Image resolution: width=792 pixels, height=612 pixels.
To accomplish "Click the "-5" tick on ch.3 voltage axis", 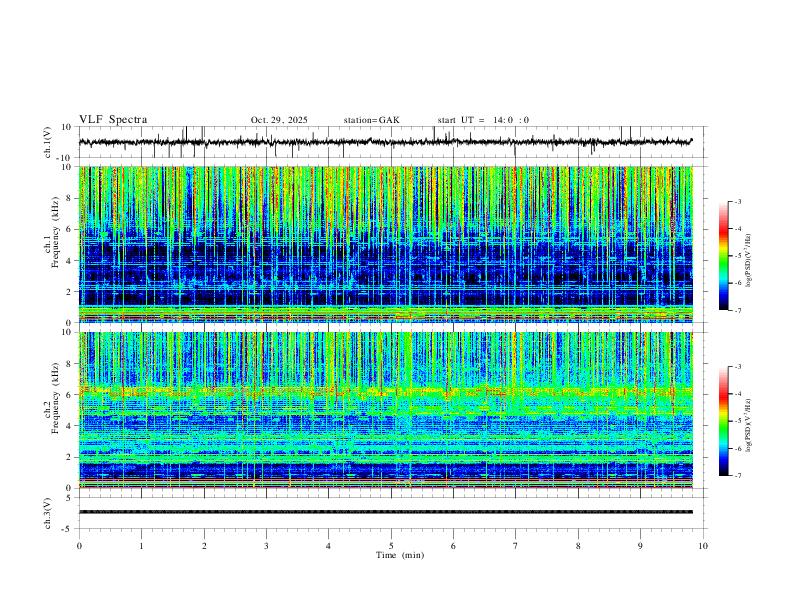I will point(68,529).
